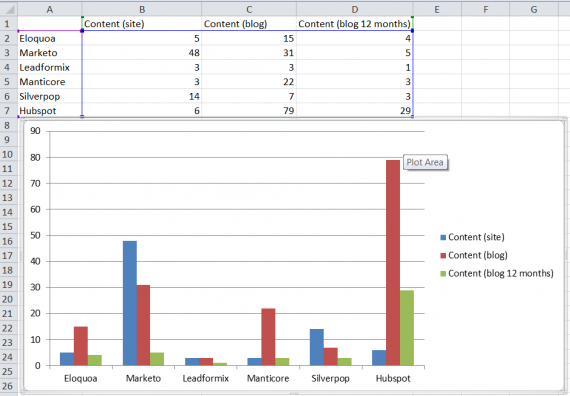Click cell containing 'Content (blog)' header
The width and height of the screenshot is (570, 396).
click(x=249, y=24)
